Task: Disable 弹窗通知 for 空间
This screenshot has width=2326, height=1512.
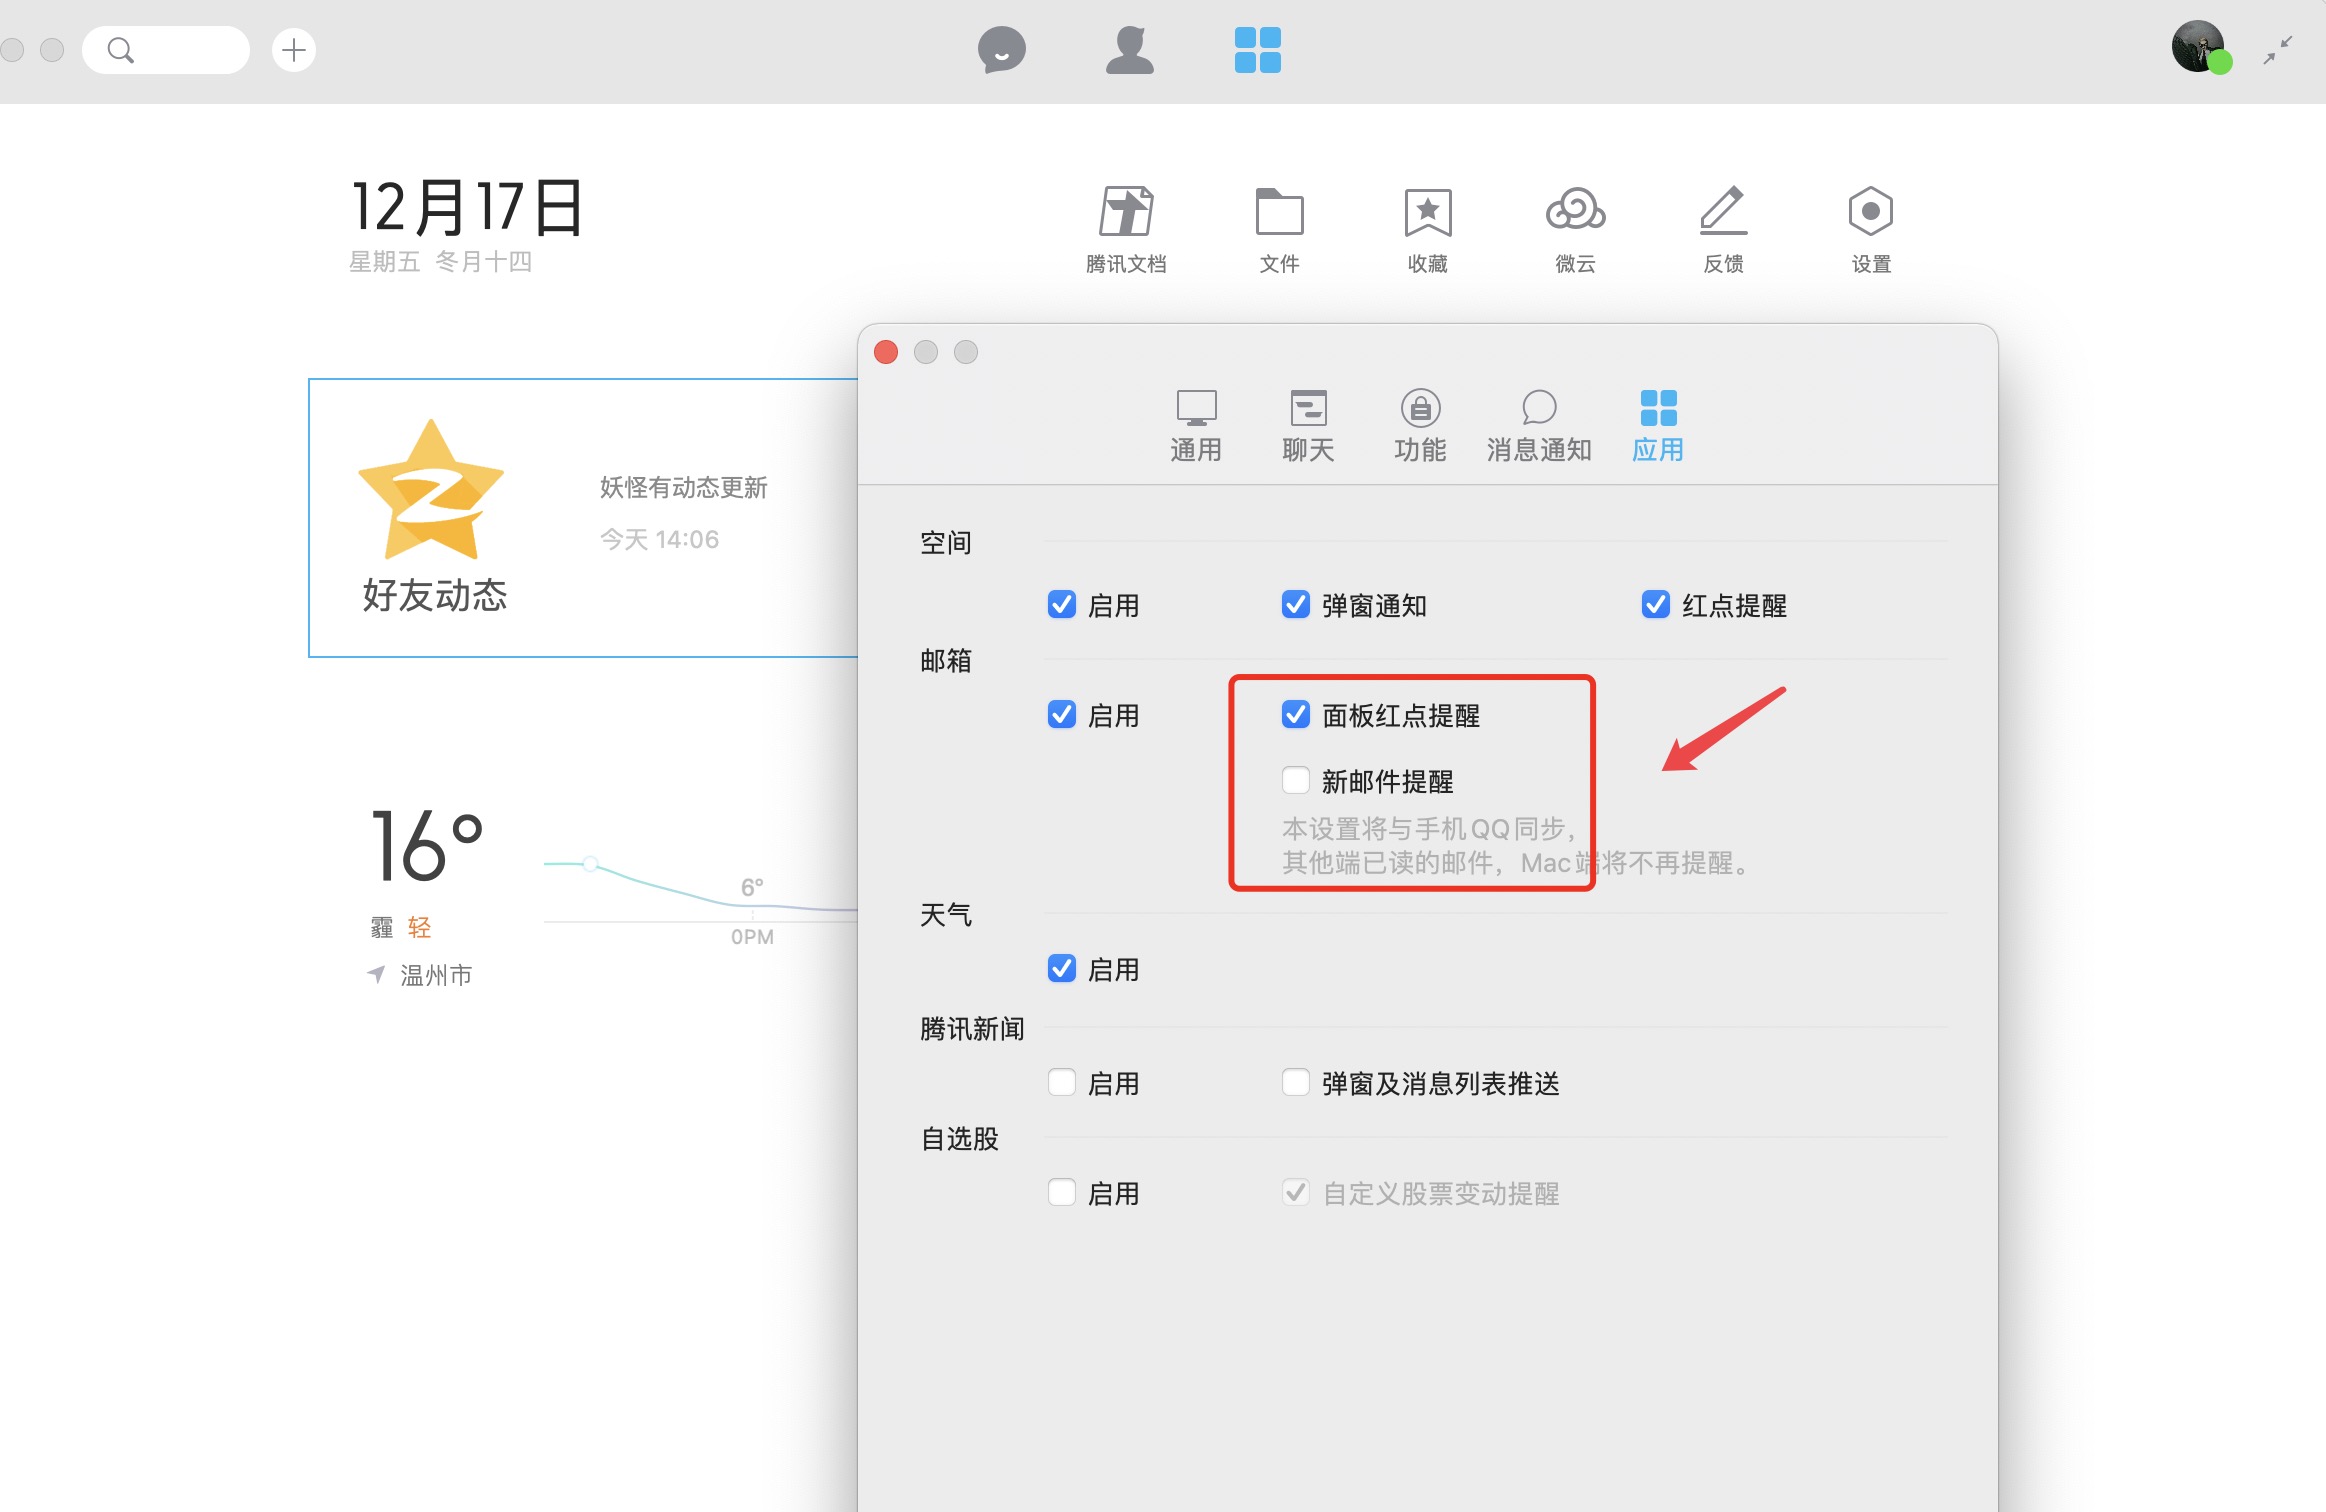Action: click(1296, 605)
